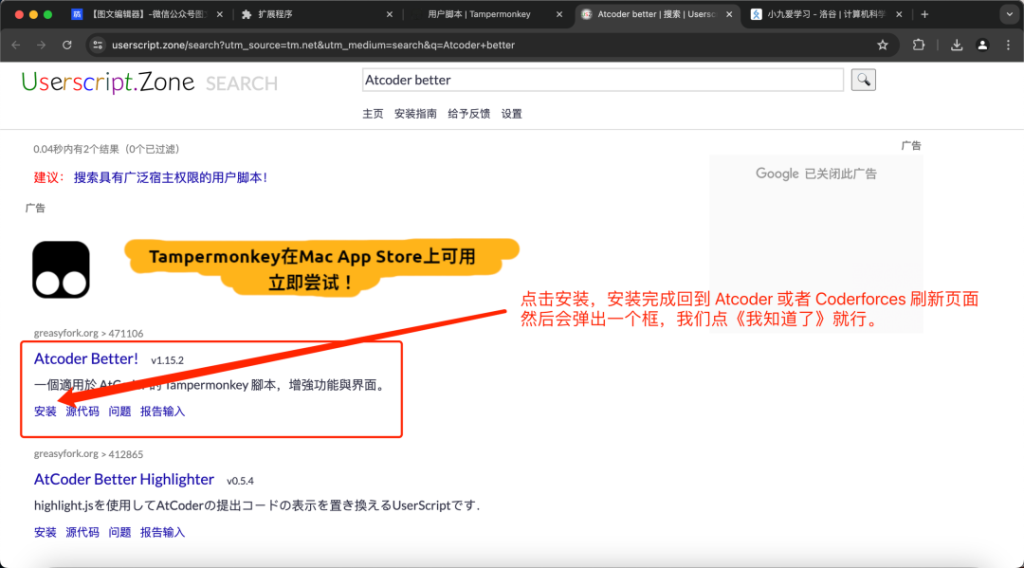Open the extensions puzzle icon
Image resolution: width=1024 pixels, height=568 pixels.
tap(918, 45)
